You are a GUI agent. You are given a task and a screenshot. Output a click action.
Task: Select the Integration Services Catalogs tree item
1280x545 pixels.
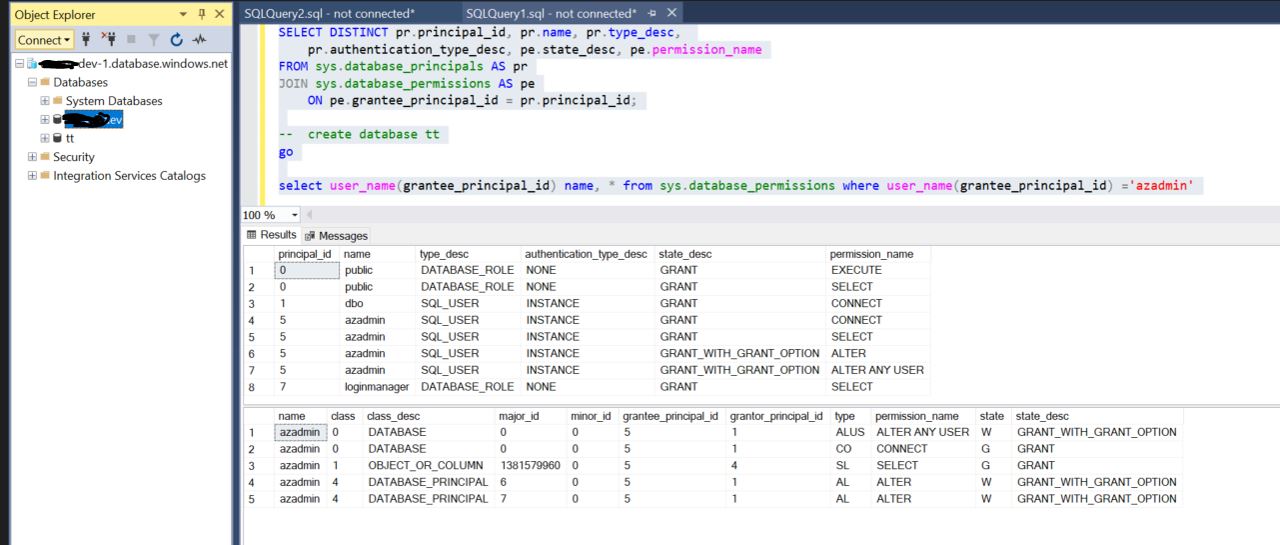point(129,176)
